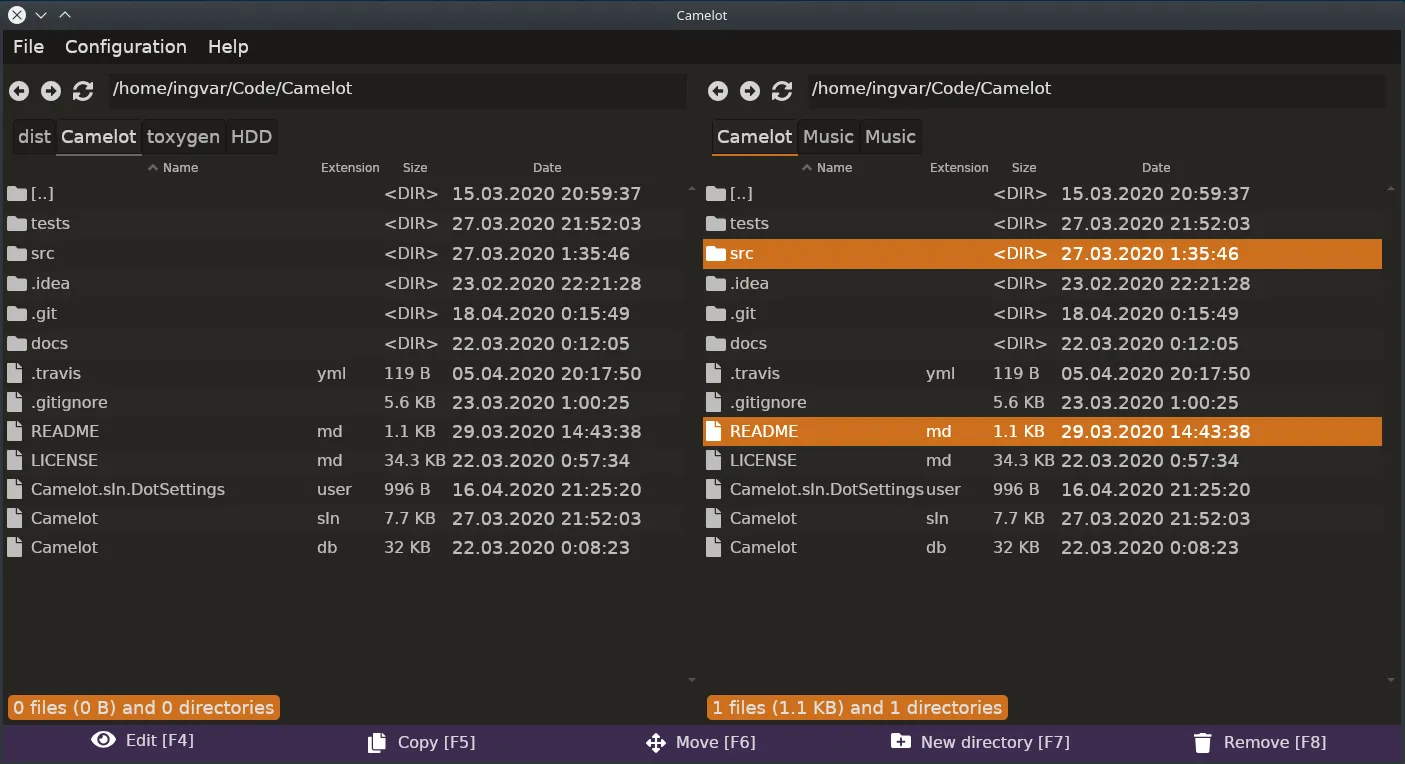Click the scrollbar arrow in the right pane

(1390, 186)
